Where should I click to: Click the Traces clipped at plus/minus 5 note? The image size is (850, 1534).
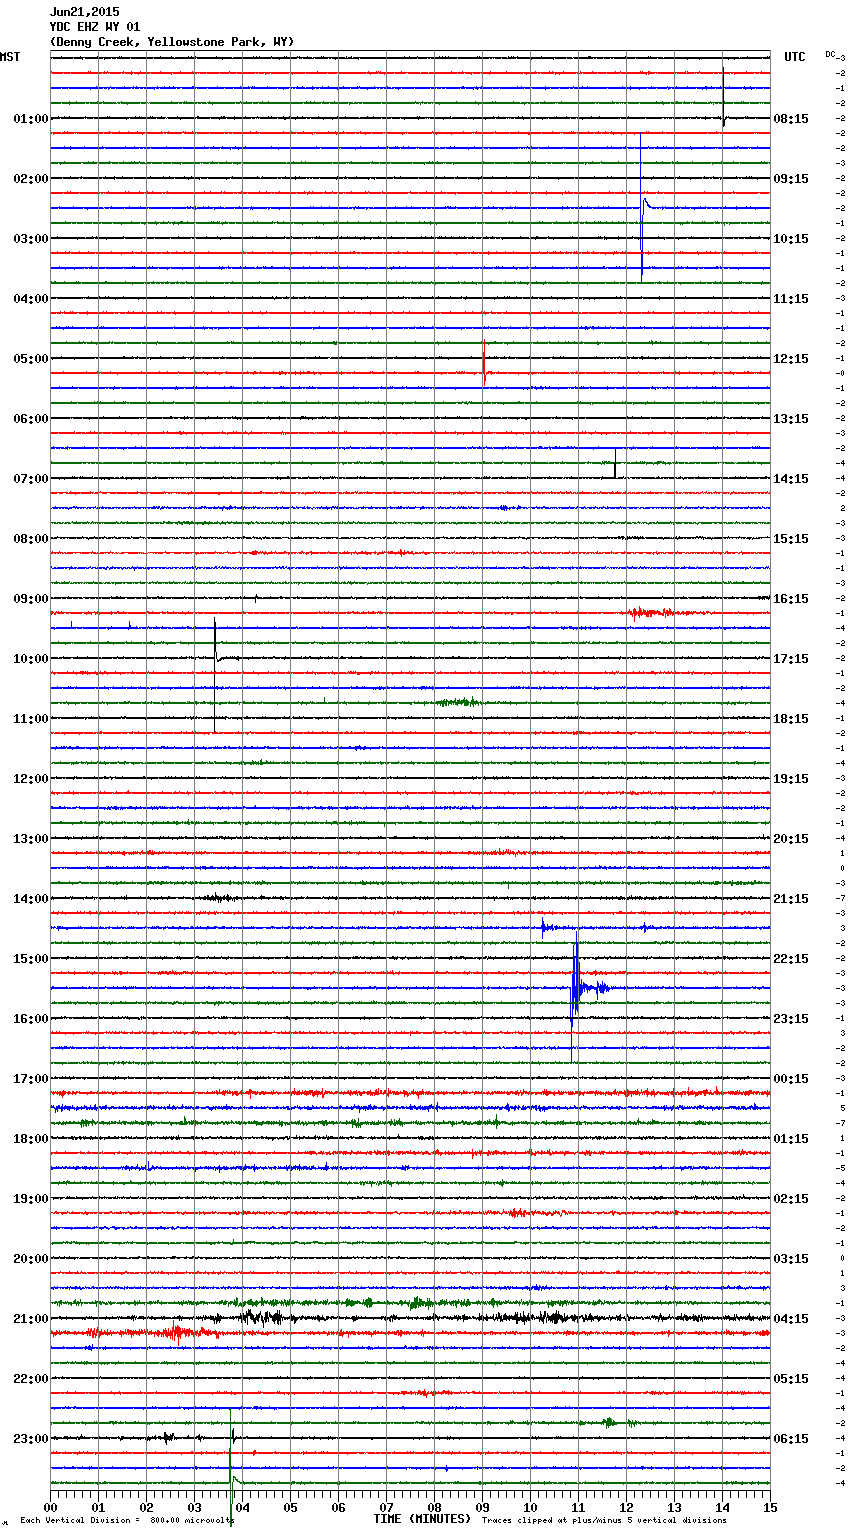click(604, 1520)
